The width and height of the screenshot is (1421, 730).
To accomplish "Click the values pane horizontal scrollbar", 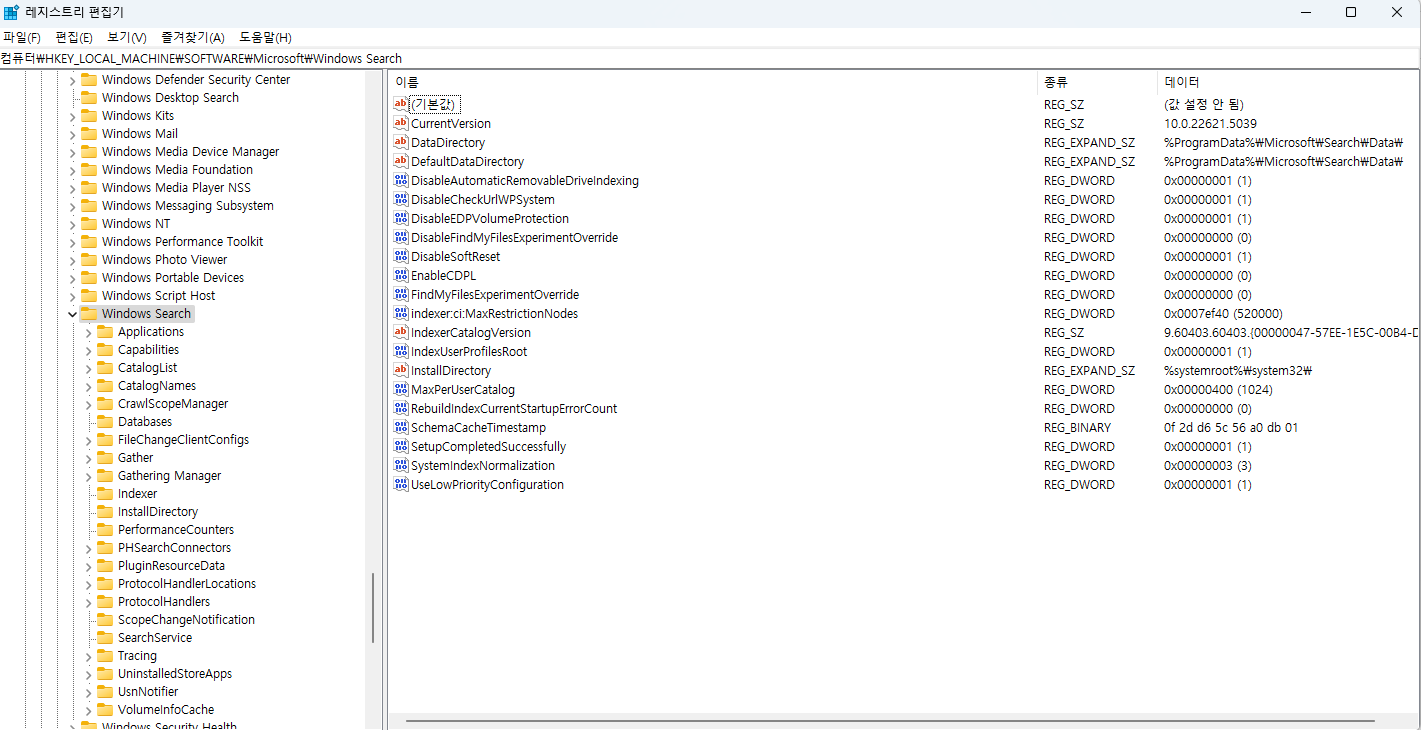I will pos(890,721).
